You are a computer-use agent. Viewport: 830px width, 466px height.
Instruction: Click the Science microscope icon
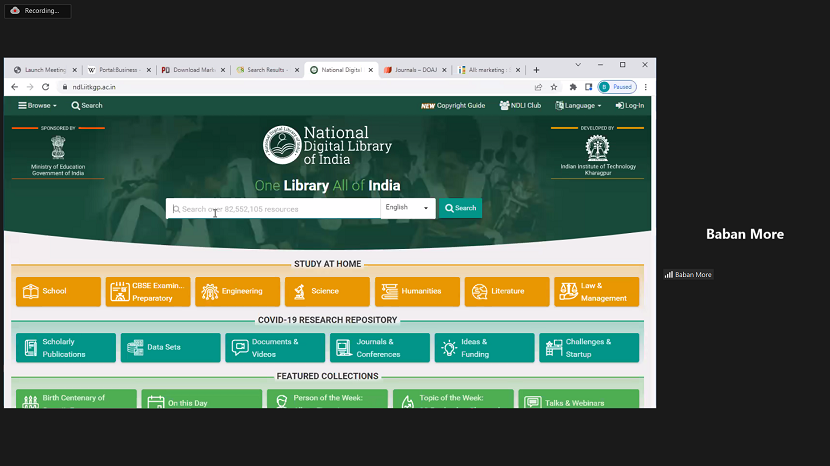pos(299,291)
